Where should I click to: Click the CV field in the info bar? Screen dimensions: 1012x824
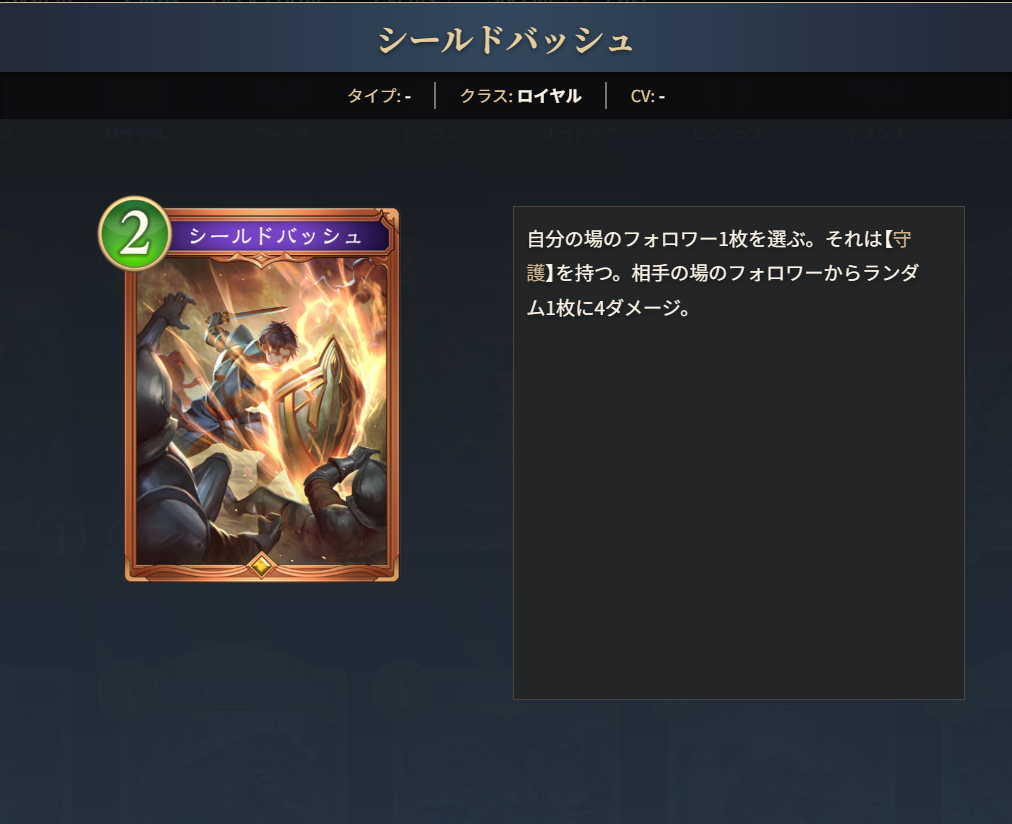[647, 96]
